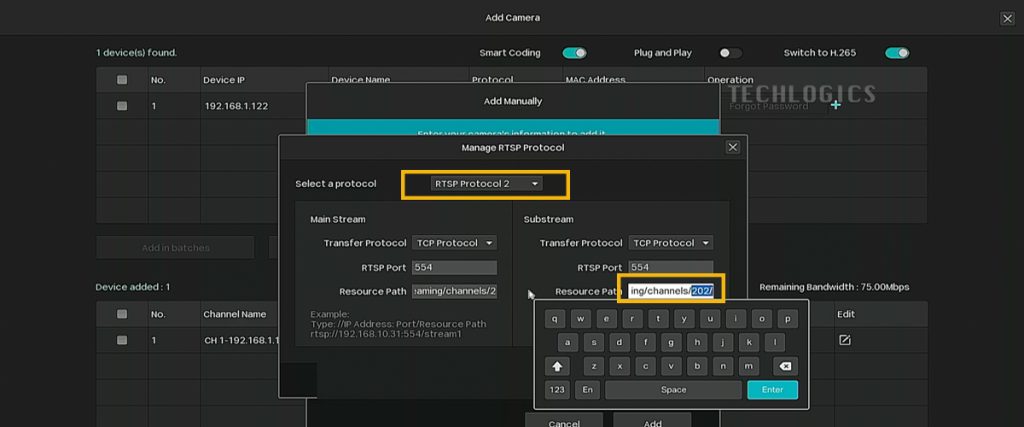Disable the Switch to H.265 toggle

tap(896, 53)
